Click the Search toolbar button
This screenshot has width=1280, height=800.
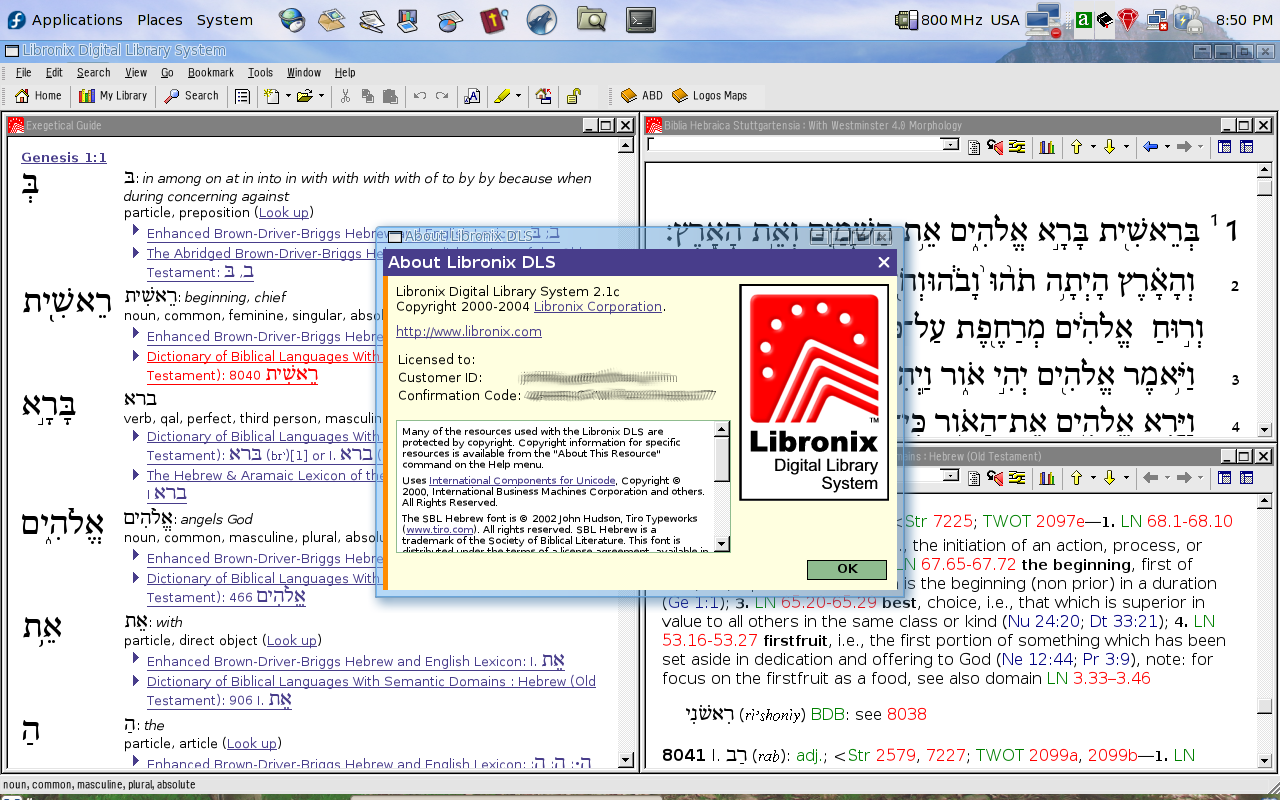[x=191, y=96]
